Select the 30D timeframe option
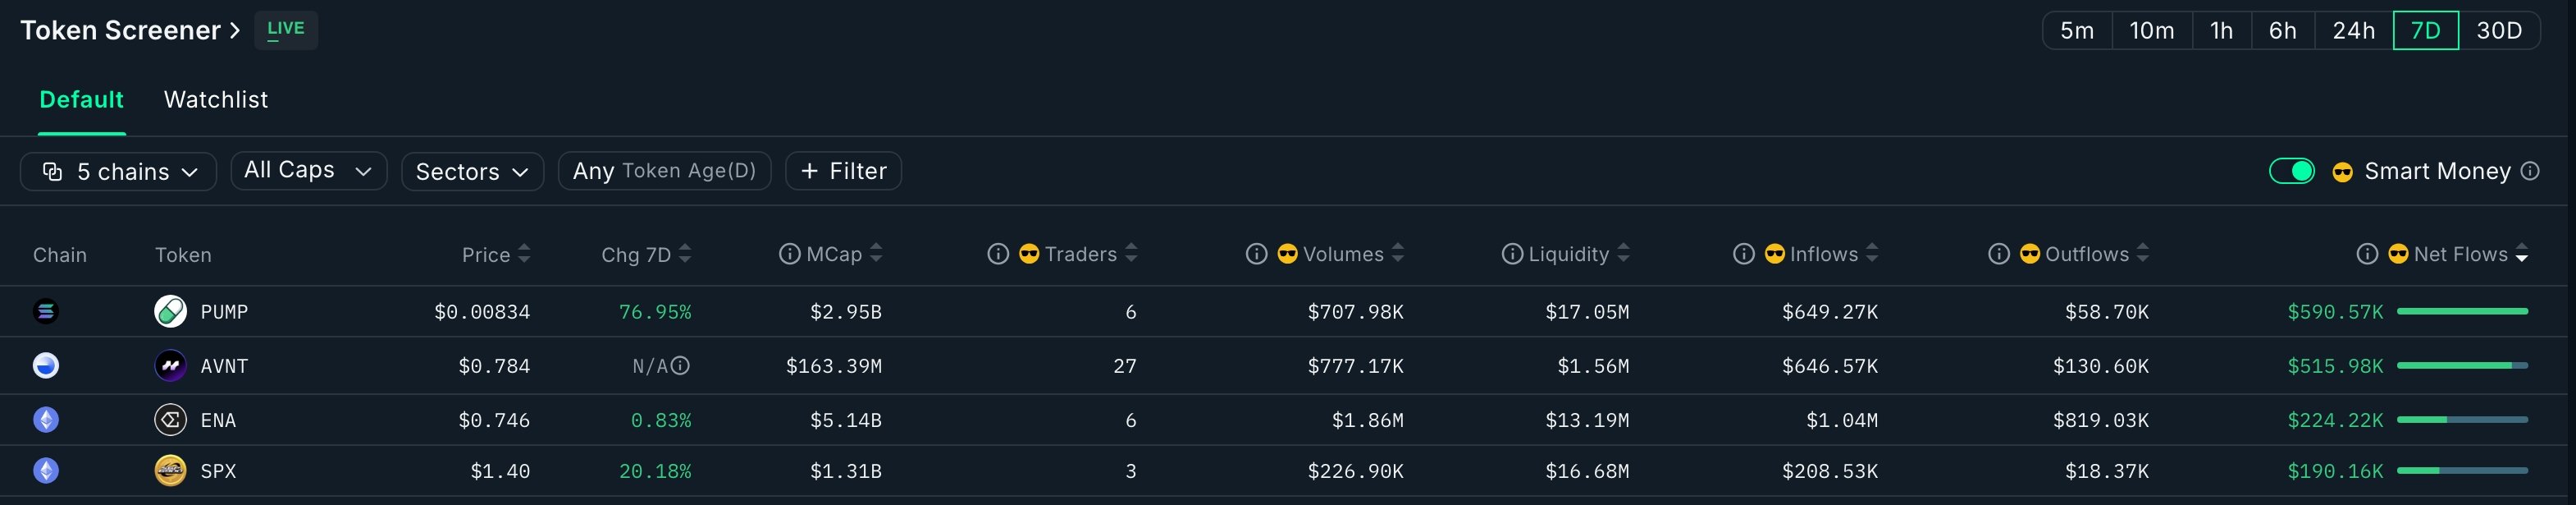2576x505 pixels. pyautogui.click(x=2498, y=31)
